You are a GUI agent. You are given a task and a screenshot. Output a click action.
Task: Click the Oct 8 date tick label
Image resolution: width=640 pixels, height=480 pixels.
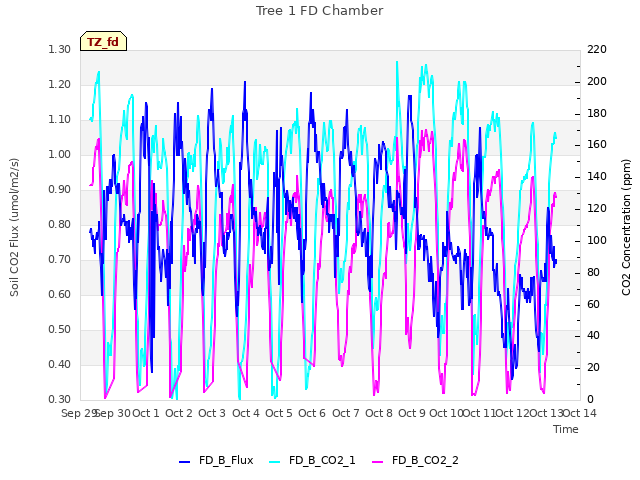(x=379, y=413)
